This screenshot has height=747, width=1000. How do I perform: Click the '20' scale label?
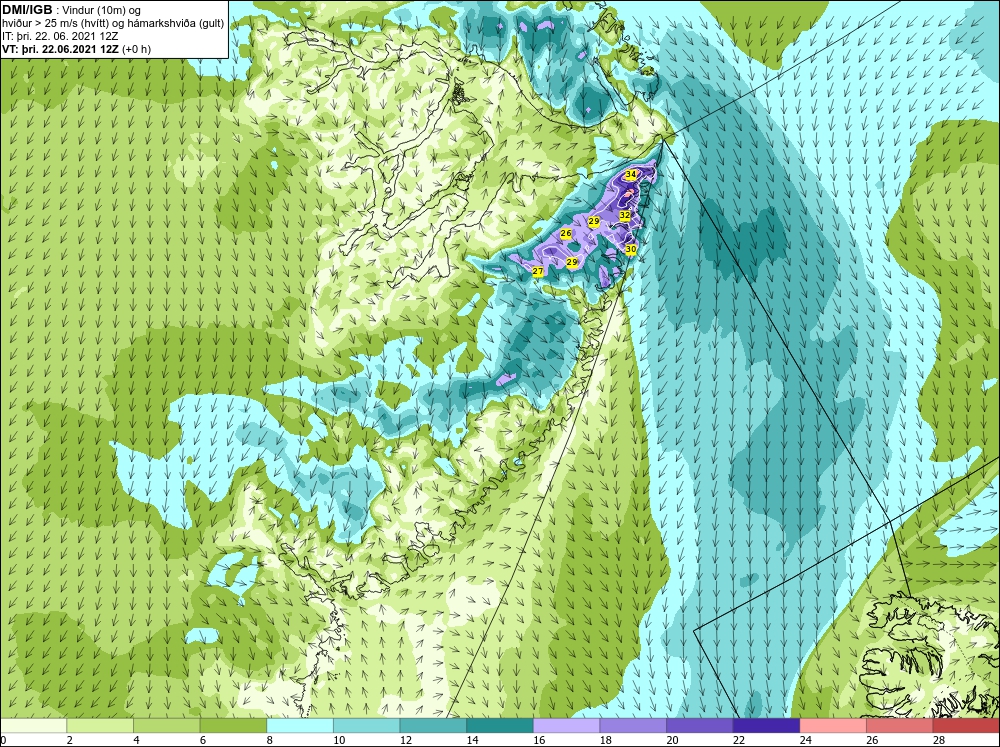672,740
